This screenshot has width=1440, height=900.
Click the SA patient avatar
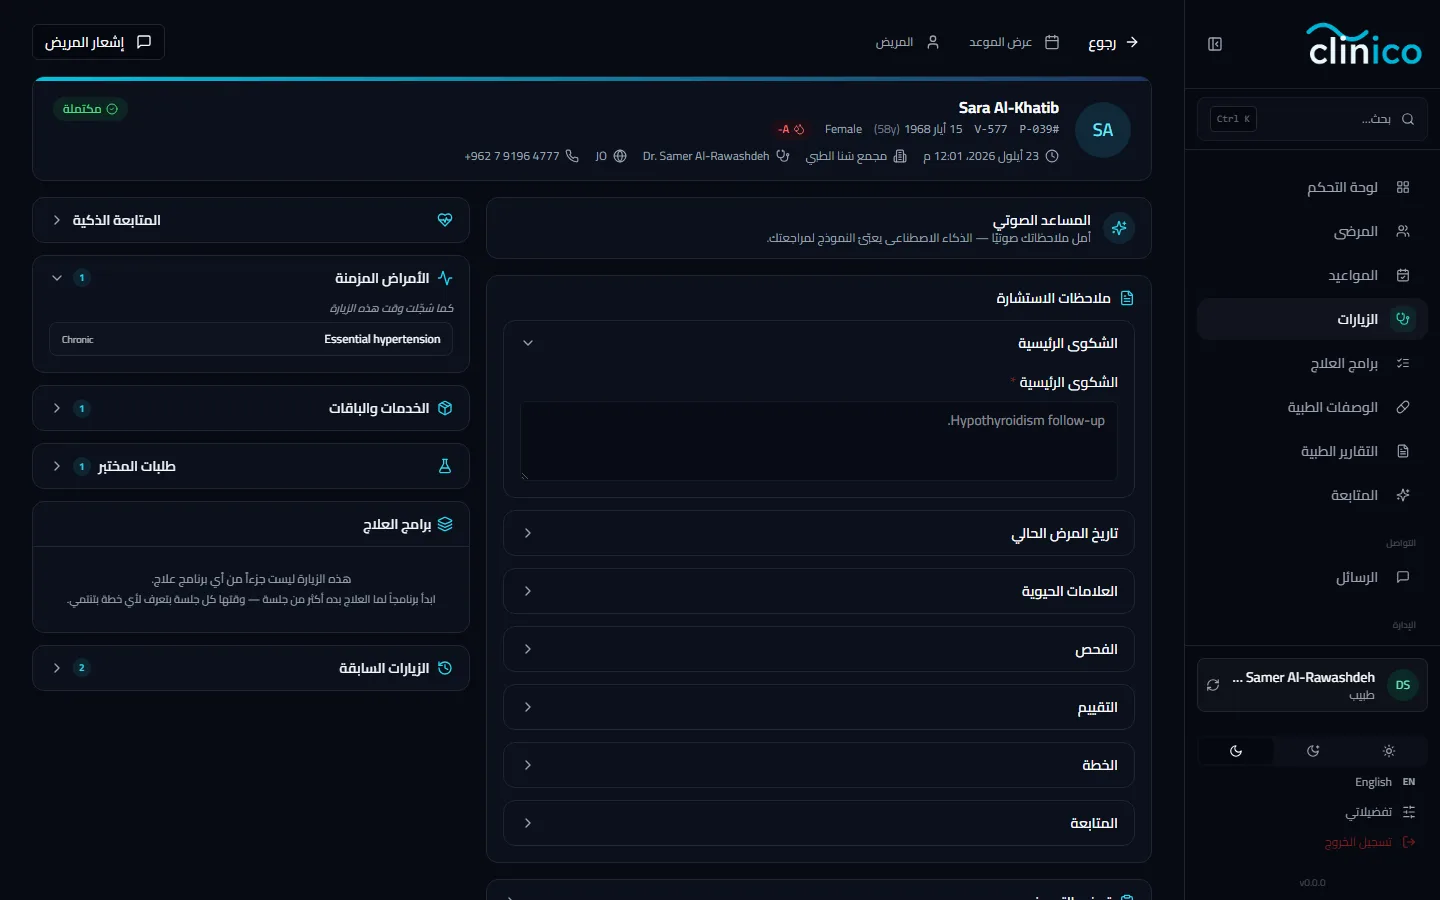pos(1103,130)
